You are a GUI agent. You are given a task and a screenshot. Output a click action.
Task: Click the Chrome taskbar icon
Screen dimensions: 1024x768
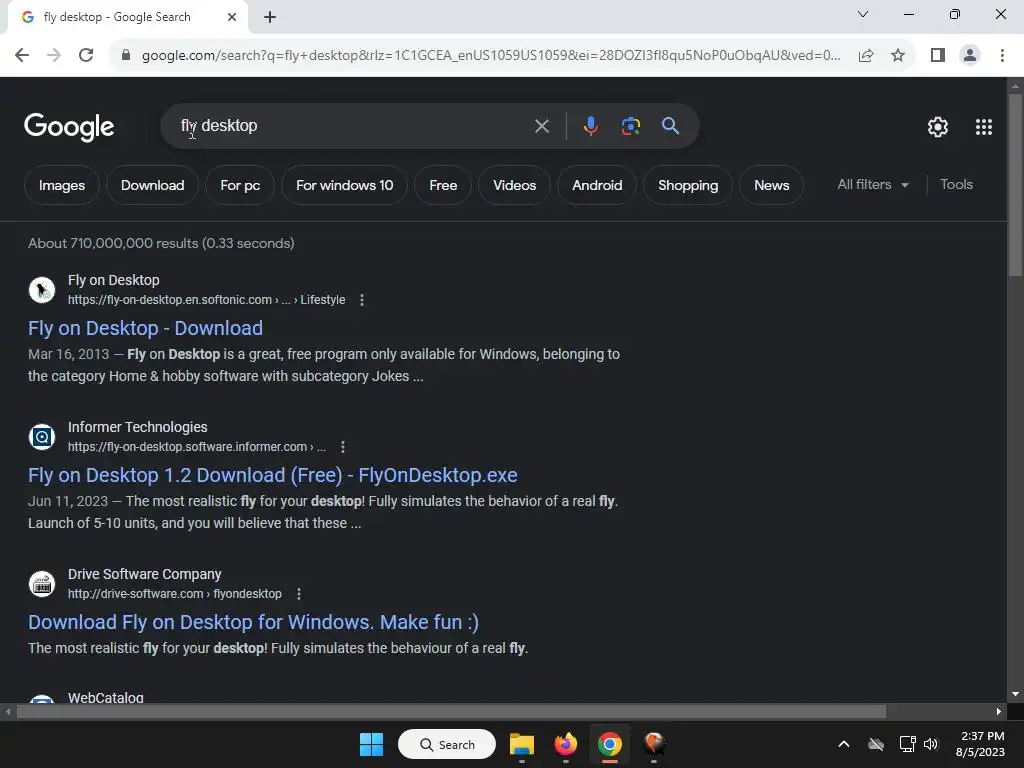tap(609, 744)
